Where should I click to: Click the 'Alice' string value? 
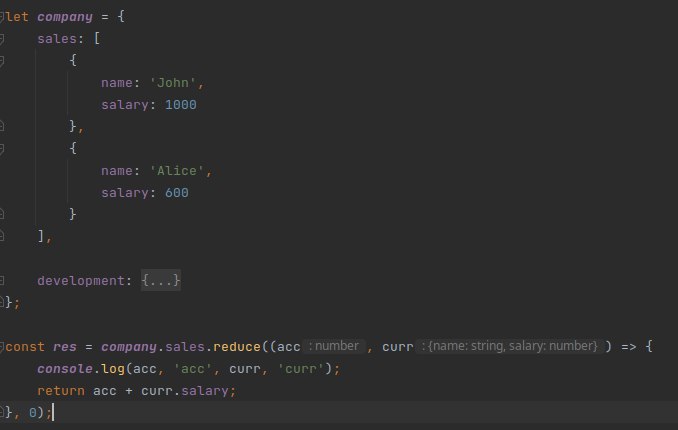click(176, 171)
